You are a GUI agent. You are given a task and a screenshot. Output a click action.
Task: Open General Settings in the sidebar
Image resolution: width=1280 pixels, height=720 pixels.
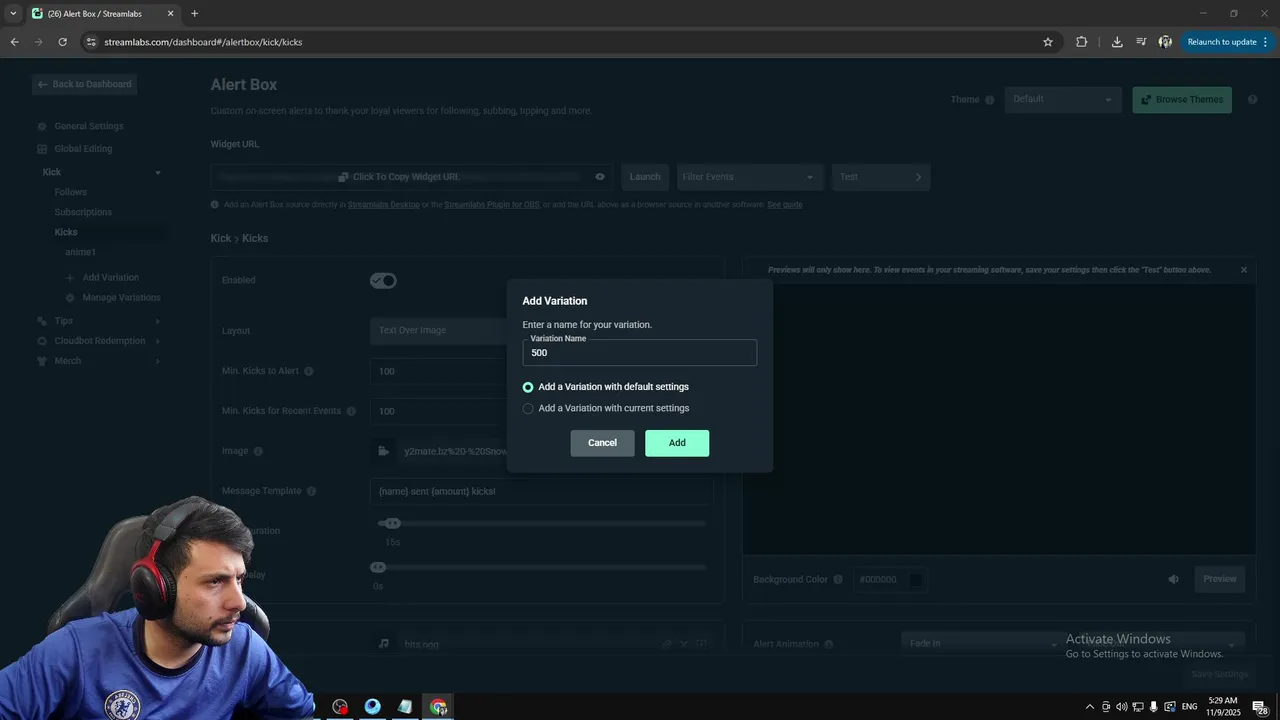coord(89,126)
